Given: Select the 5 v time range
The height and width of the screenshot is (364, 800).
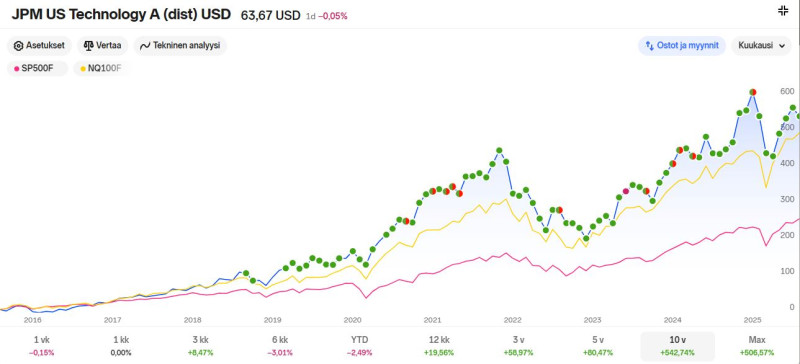Looking at the screenshot, I should pyautogui.click(x=598, y=346).
